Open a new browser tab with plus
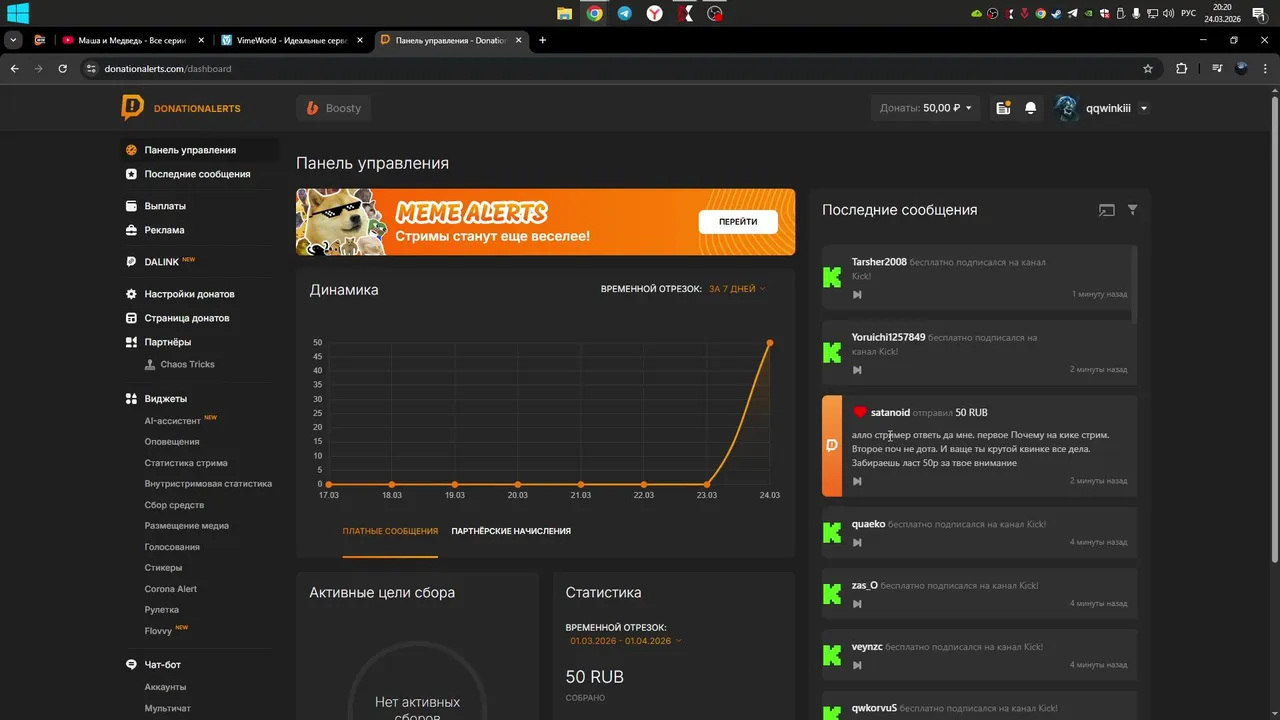The width and height of the screenshot is (1280, 720). (542, 40)
